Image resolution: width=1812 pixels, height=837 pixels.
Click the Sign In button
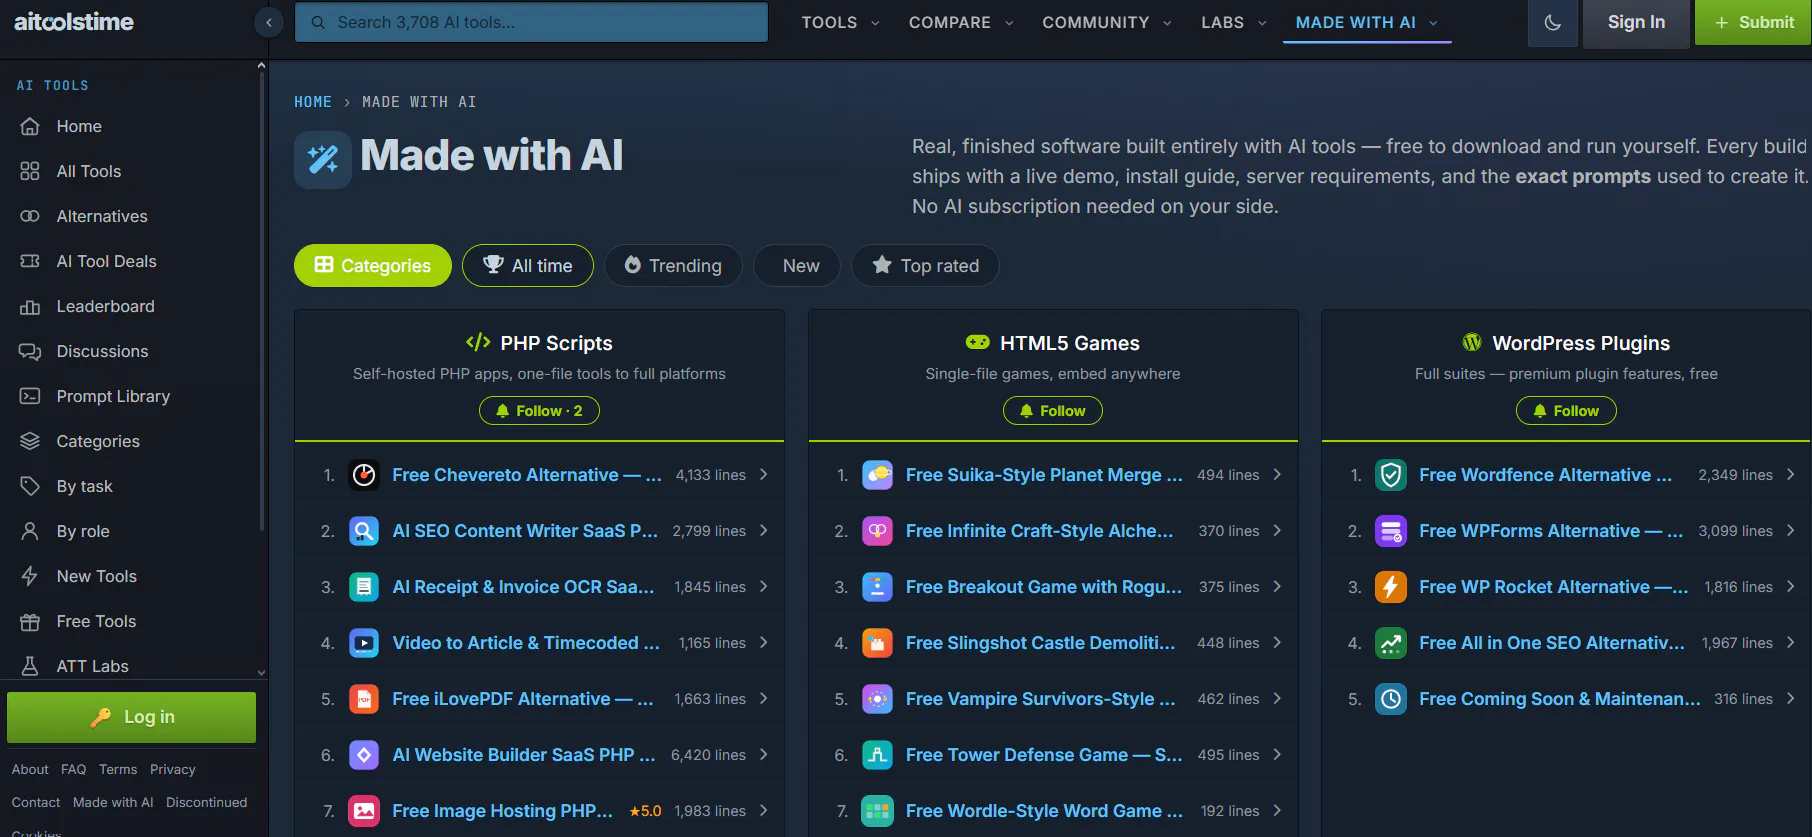point(1636,23)
